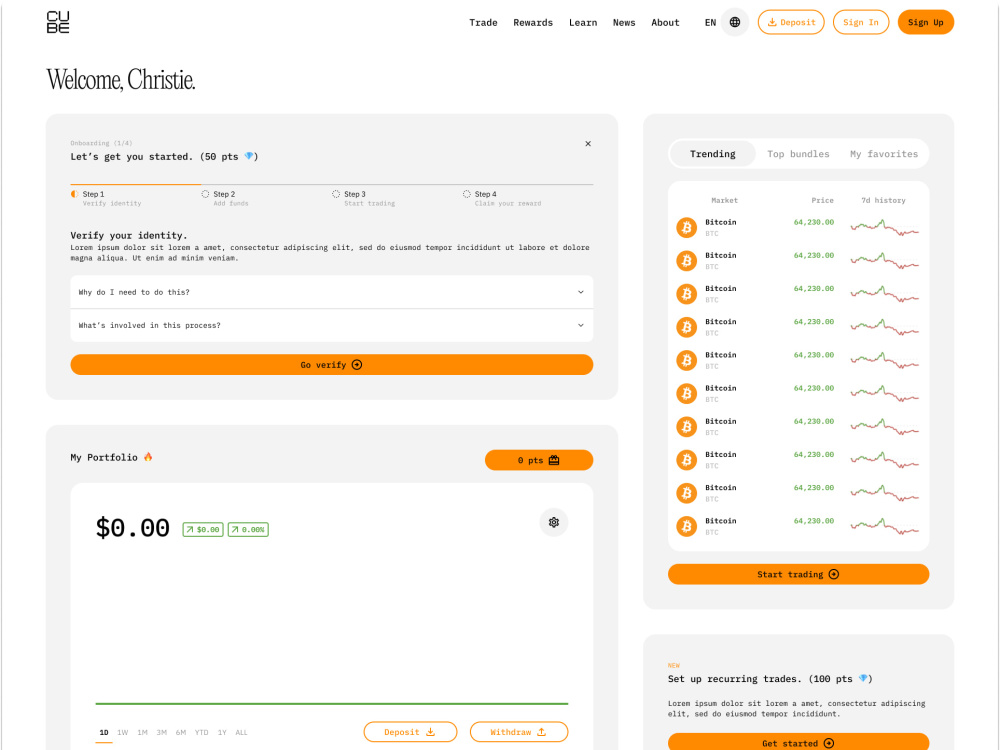Open the Trade menu
1000x750 pixels.
pyautogui.click(x=483, y=22)
